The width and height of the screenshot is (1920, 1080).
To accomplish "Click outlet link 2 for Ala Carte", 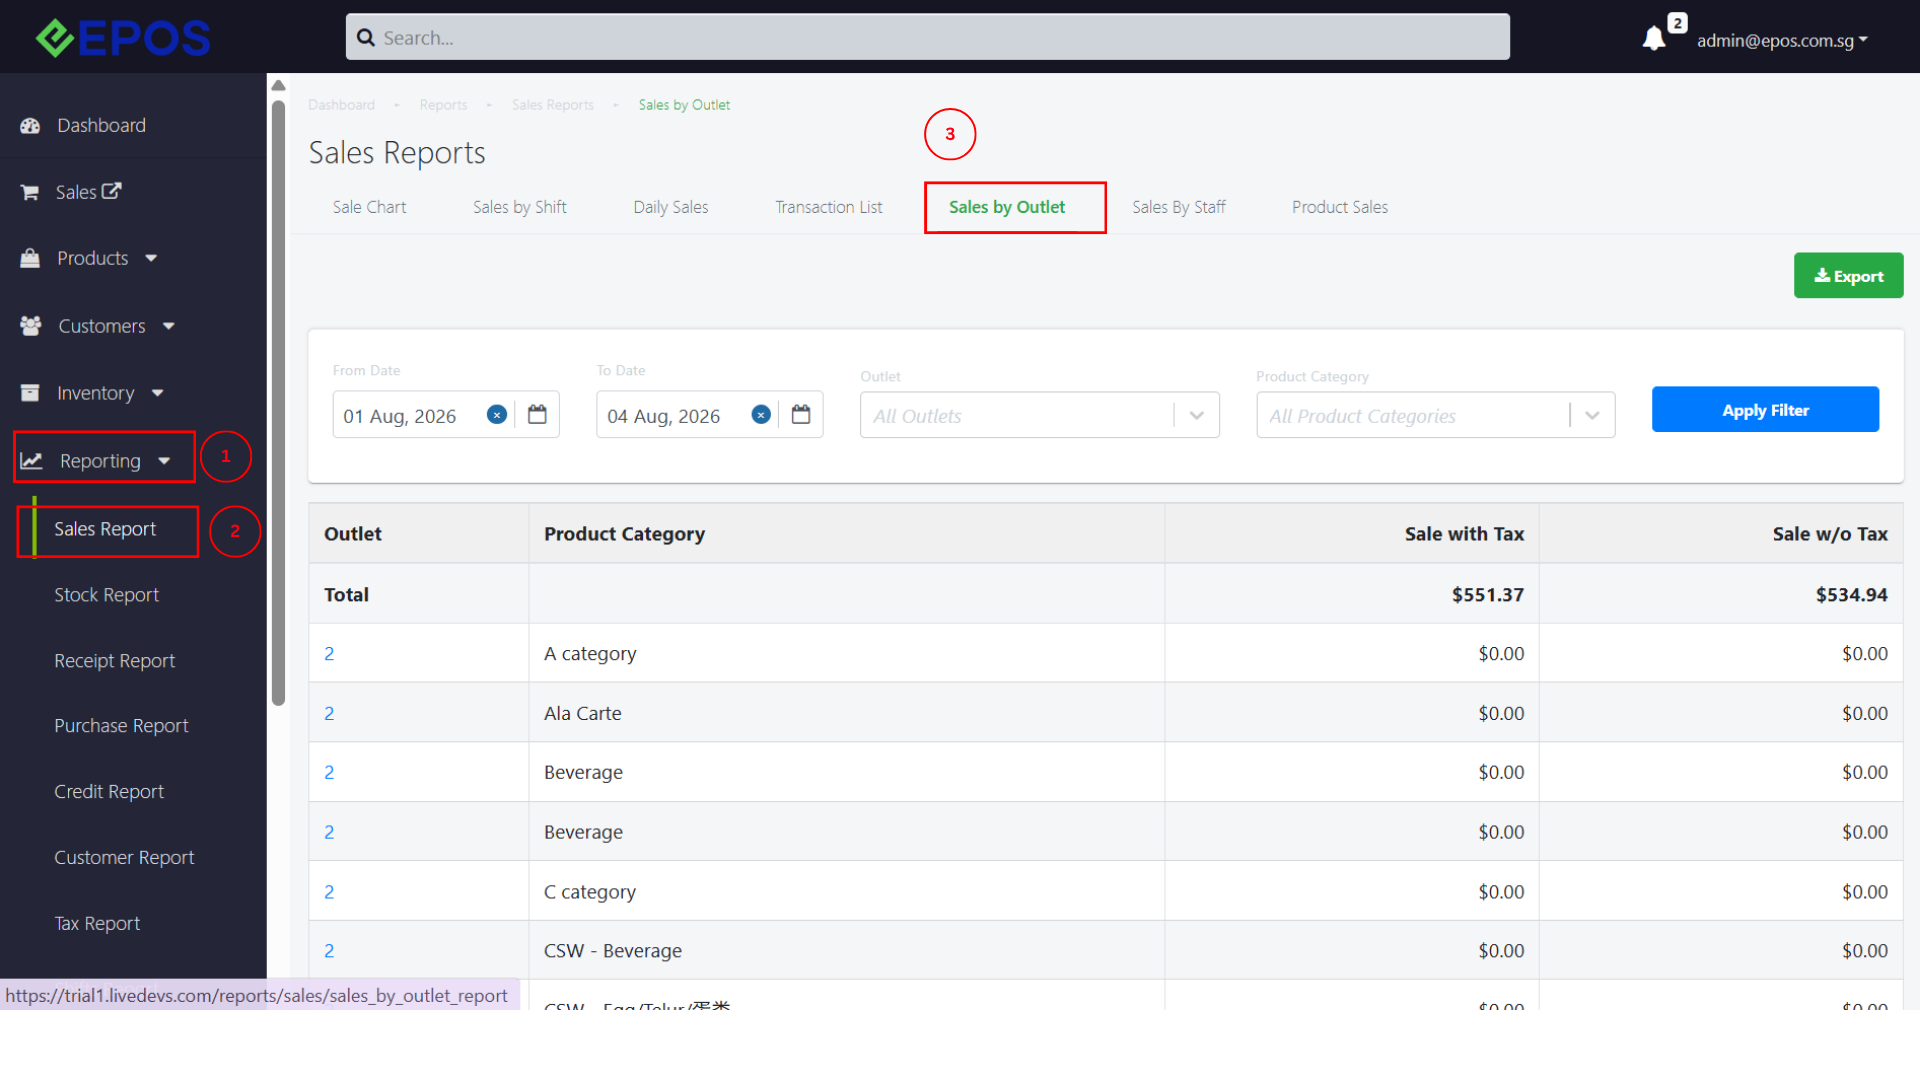I will 329,714.
